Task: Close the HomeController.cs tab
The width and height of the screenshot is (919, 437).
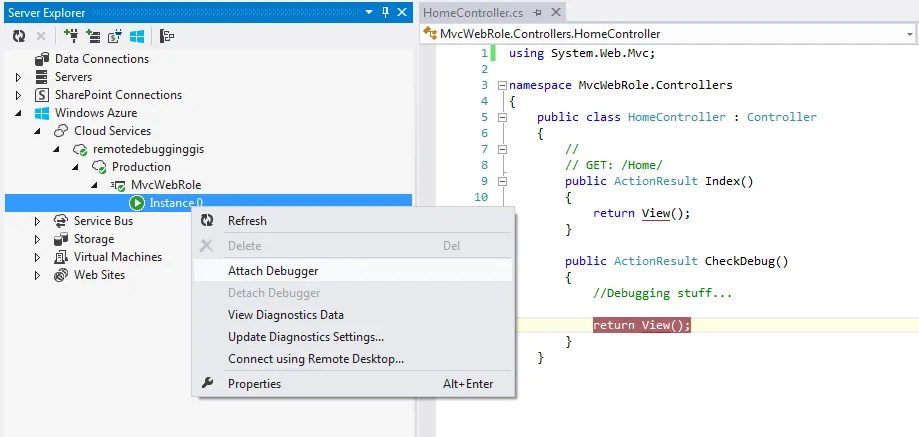Action: 556,12
